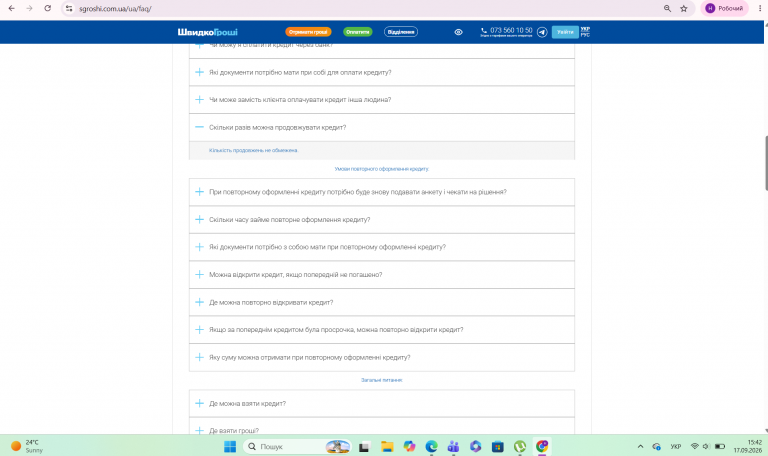
Task: Expand question about another person paying credit
Action: [x=382, y=100]
